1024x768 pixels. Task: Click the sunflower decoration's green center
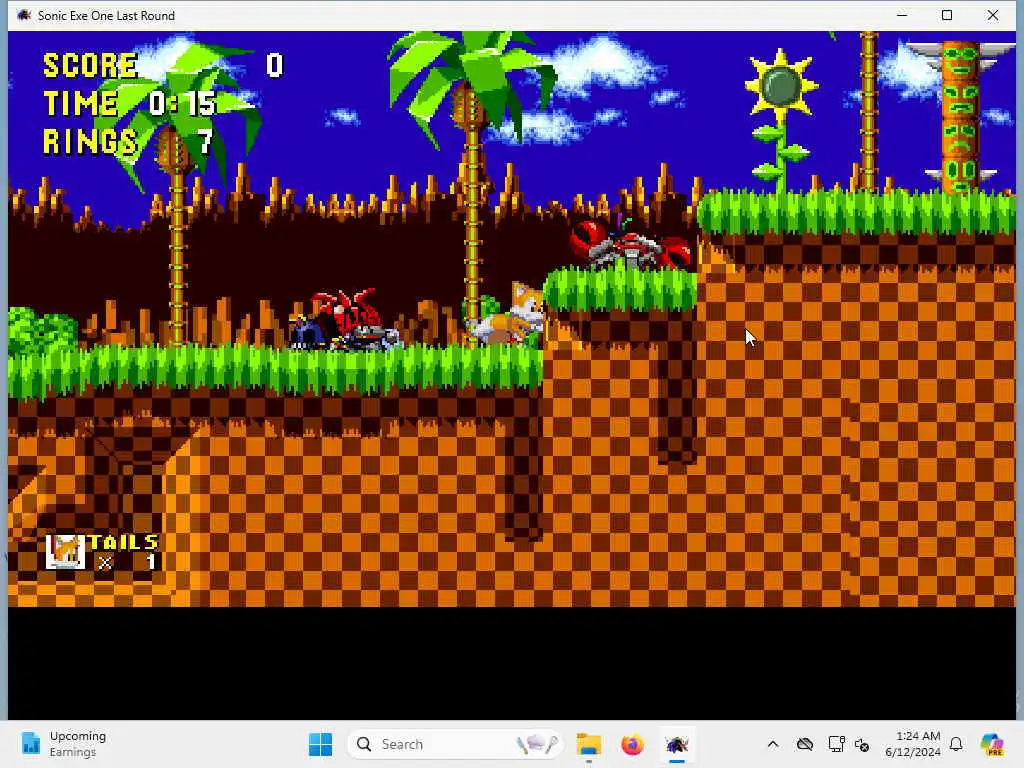click(x=781, y=88)
